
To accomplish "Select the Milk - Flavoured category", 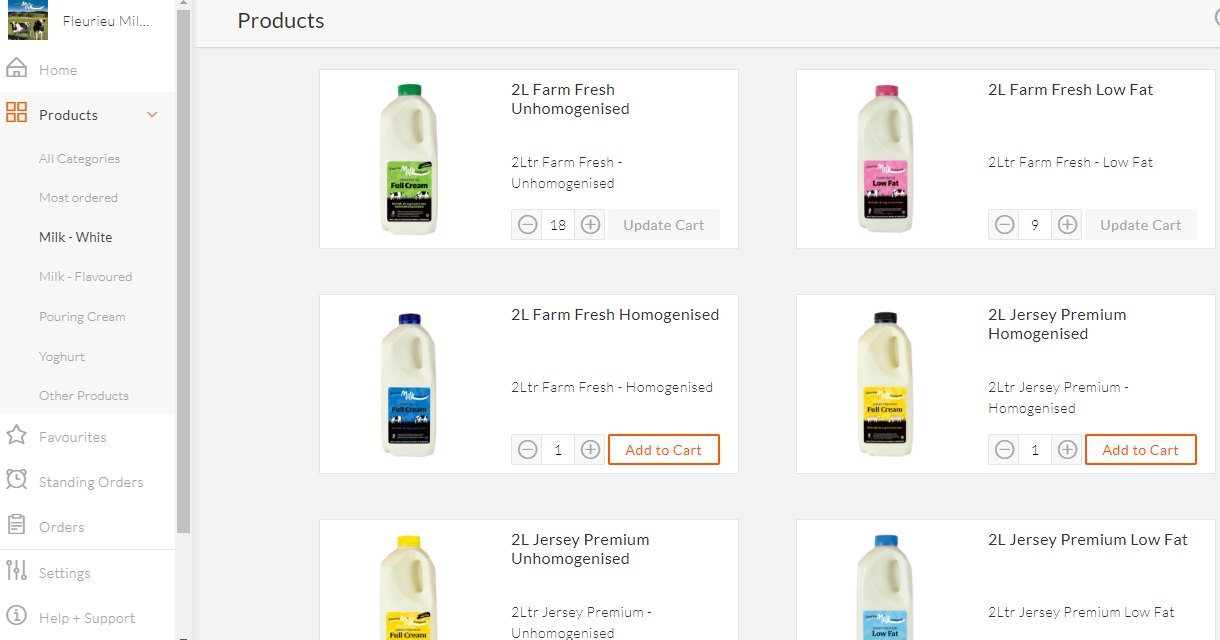I will tap(85, 276).
